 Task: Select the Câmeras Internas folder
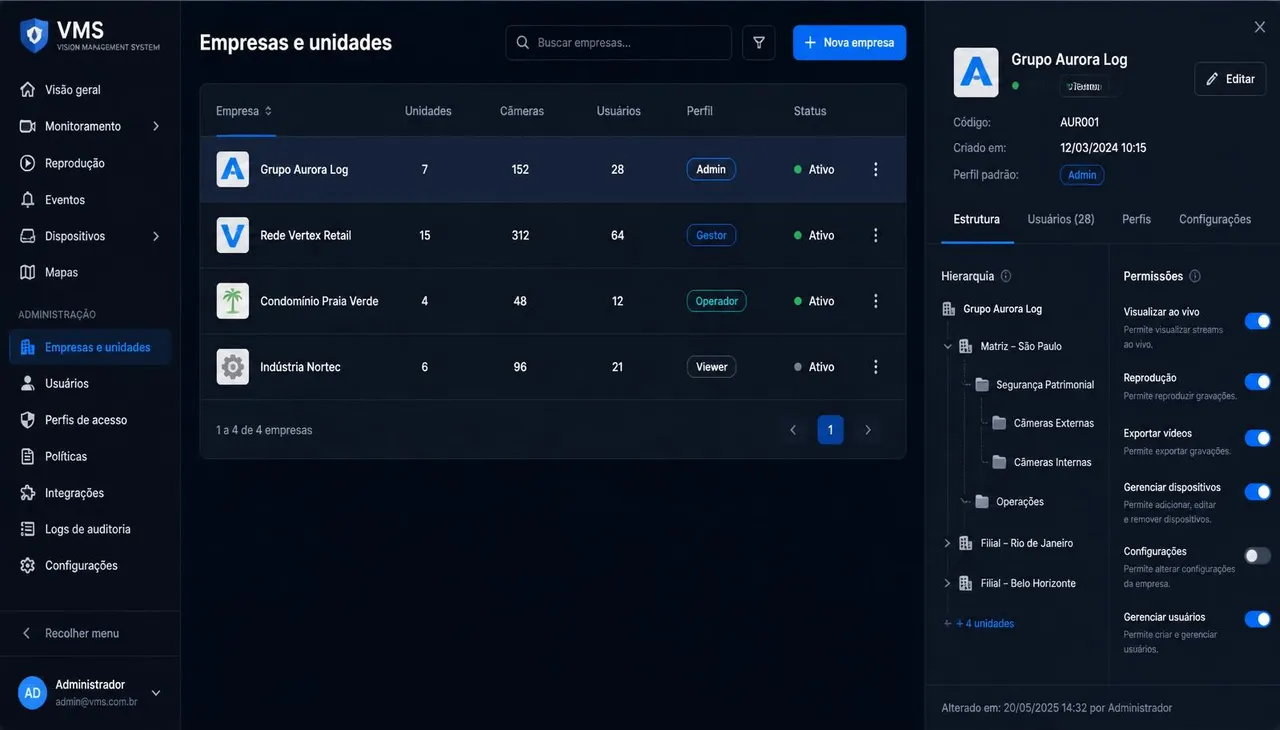point(1042,462)
